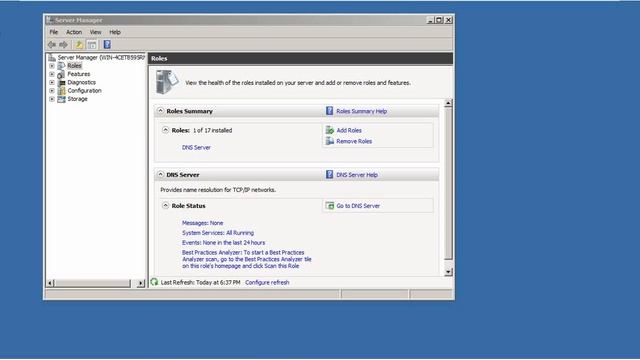Expand the Diagnostics tree node

(x=52, y=82)
